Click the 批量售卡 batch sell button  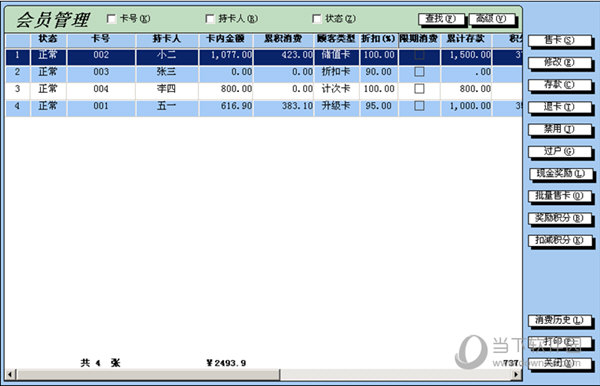pos(560,196)
